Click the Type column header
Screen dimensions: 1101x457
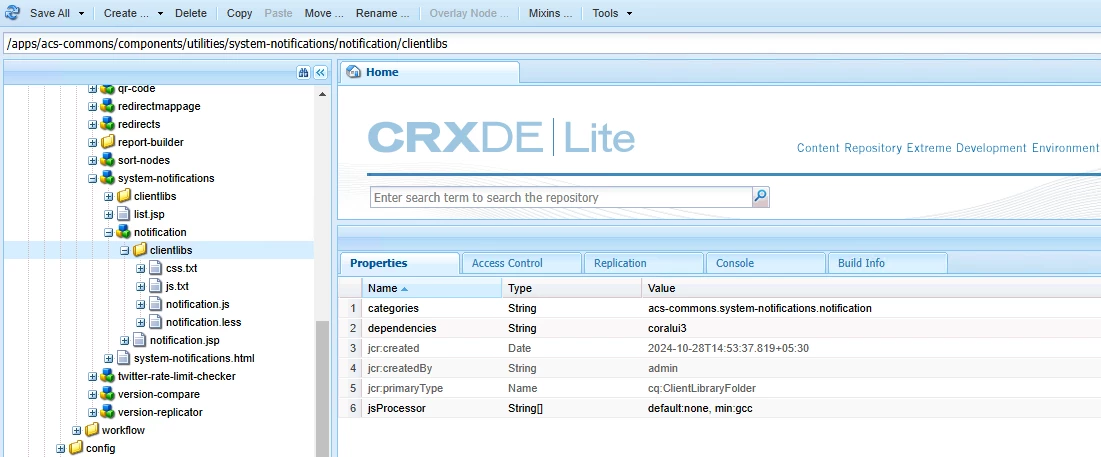pyautogui.click(x=572, y=288)
